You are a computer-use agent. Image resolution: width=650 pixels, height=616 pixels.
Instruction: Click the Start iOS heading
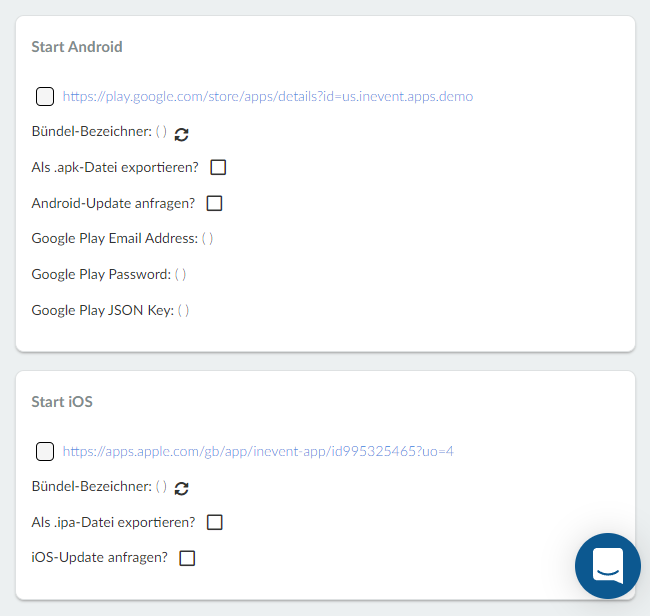point(62,402)
